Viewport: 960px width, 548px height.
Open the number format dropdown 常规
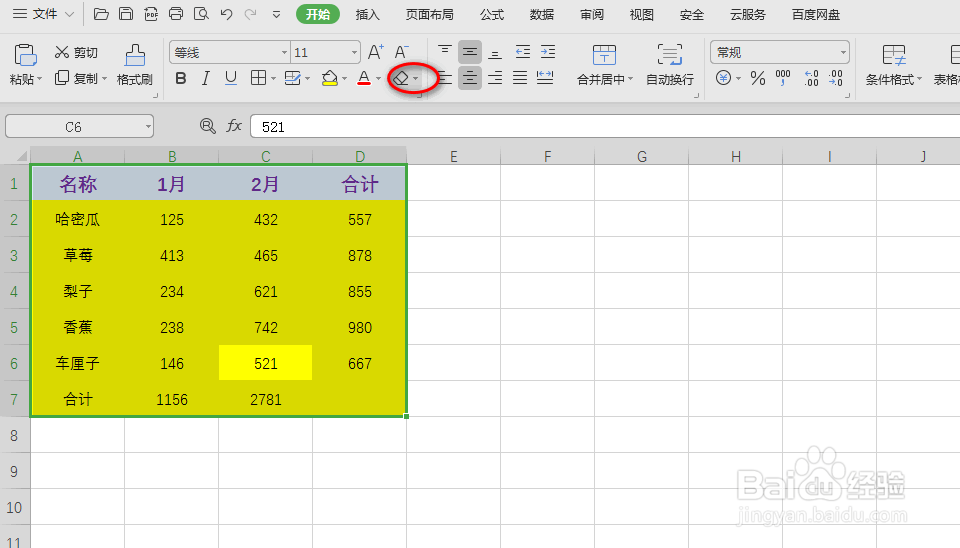click(x=843, y=53)
